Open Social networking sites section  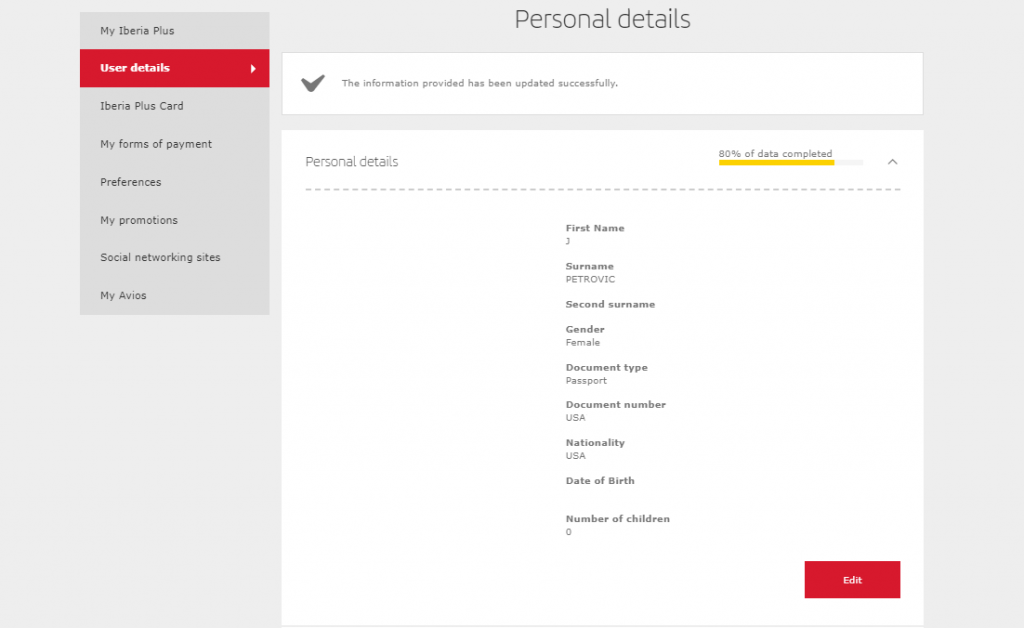pyautogui.click(x=174, y=257)
